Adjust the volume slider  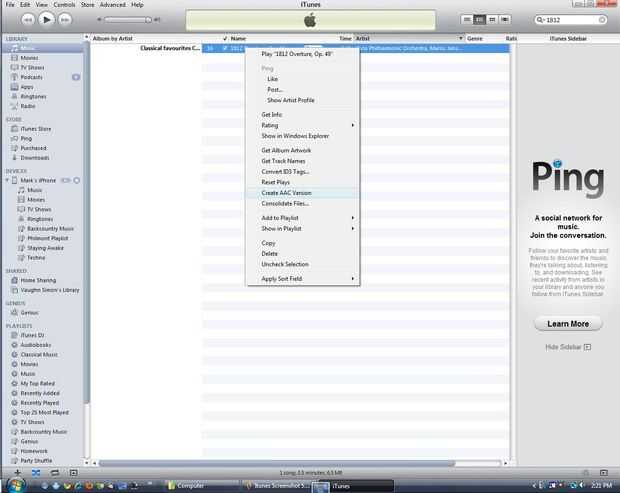pos(129,19)
